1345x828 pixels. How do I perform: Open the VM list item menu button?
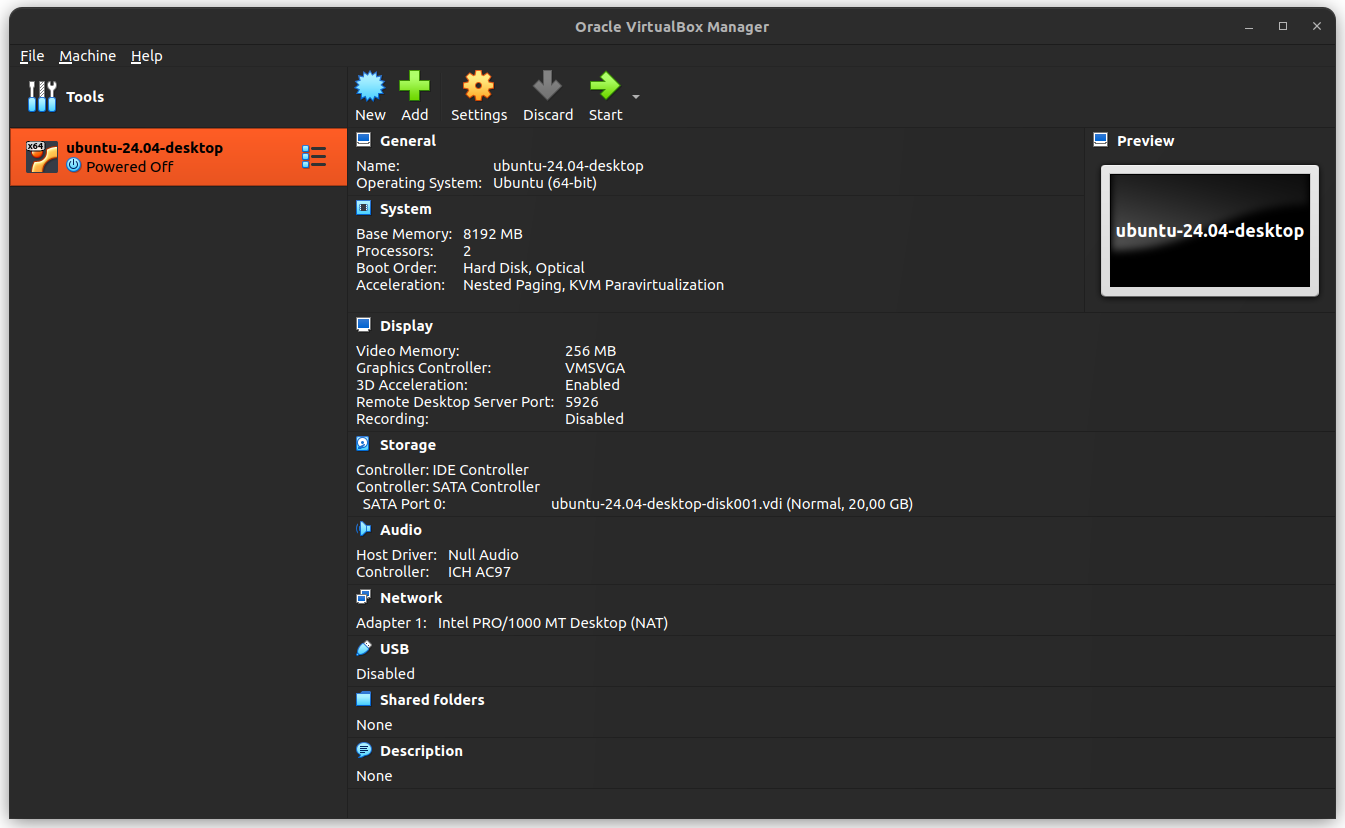314,156
